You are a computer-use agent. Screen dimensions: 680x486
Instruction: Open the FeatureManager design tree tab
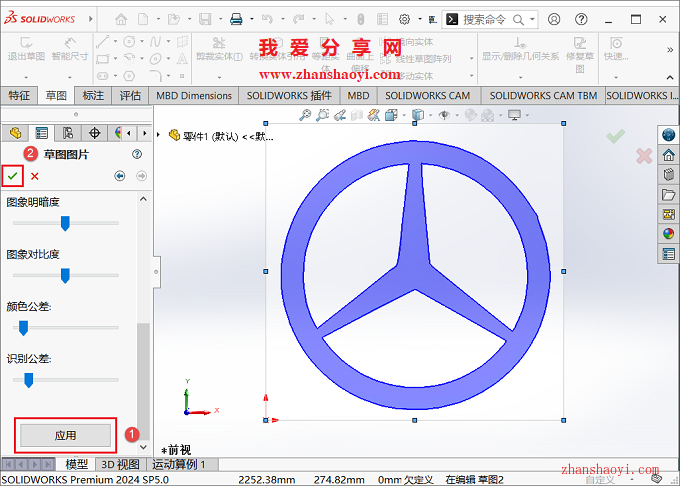click(15, 133)
